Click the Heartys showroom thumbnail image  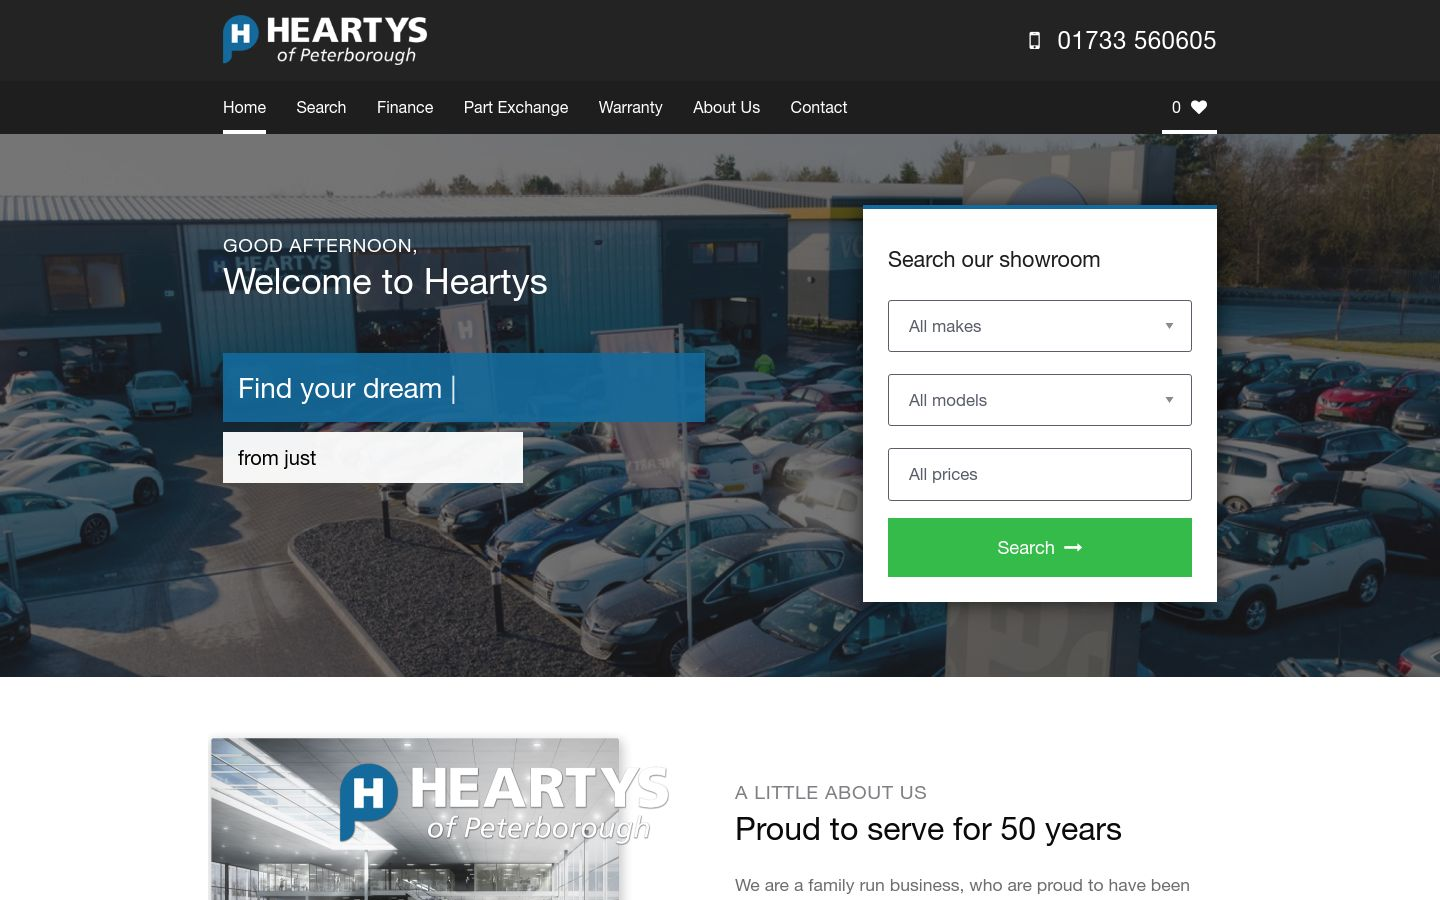click(x=415, y=819)
